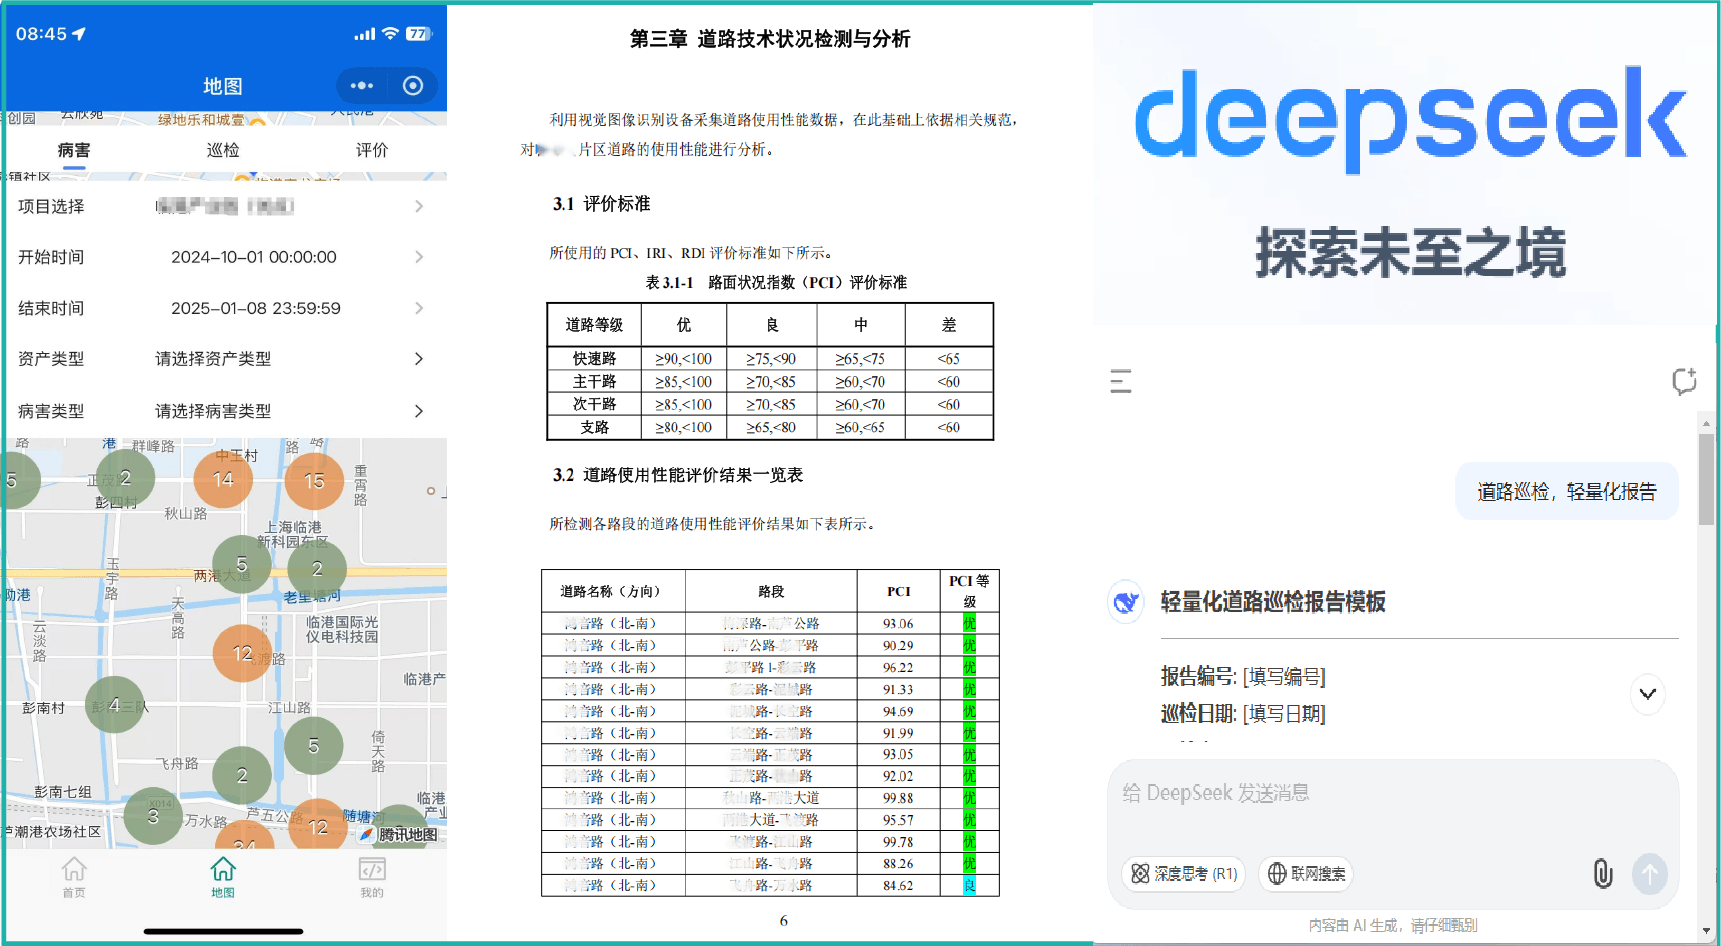This screenshot has height=946, width=1721.
Task: Click the 2024-10-01 00:00:00 start time value
Action: (x=254, y=257)
